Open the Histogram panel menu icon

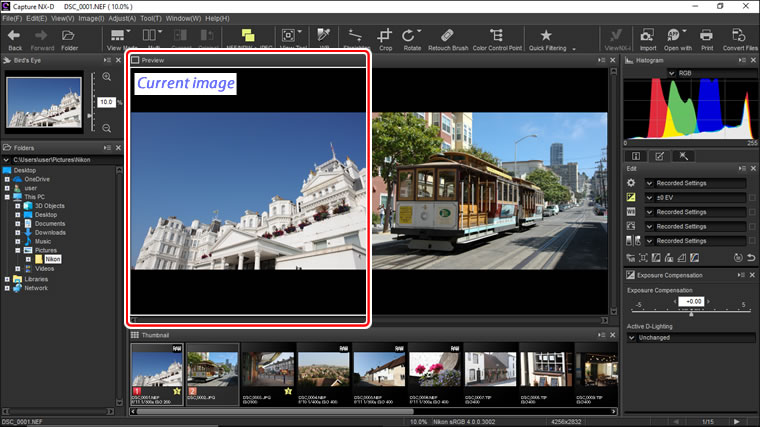coord(742,60)
